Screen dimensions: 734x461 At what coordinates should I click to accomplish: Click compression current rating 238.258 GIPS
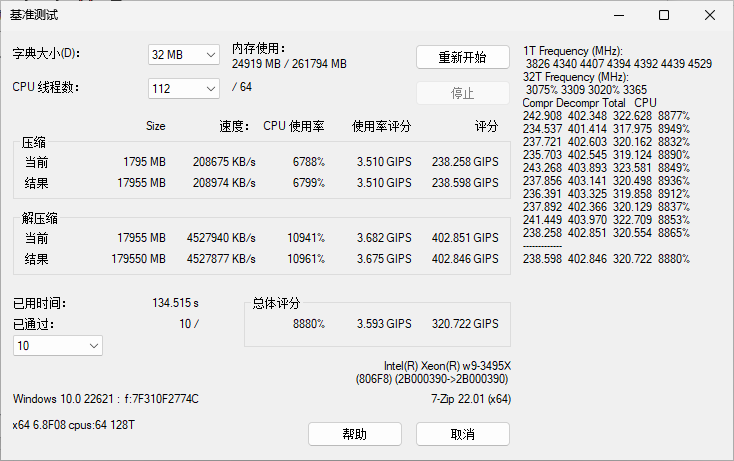coord(465,162)
